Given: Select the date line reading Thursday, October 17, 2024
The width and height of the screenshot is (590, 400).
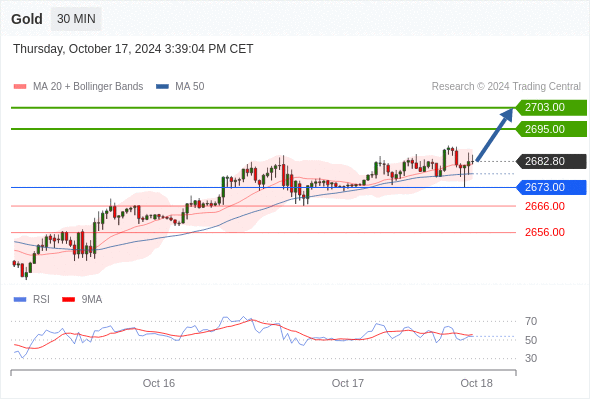Looking at the screenshot, I should (x=133, y=49).
